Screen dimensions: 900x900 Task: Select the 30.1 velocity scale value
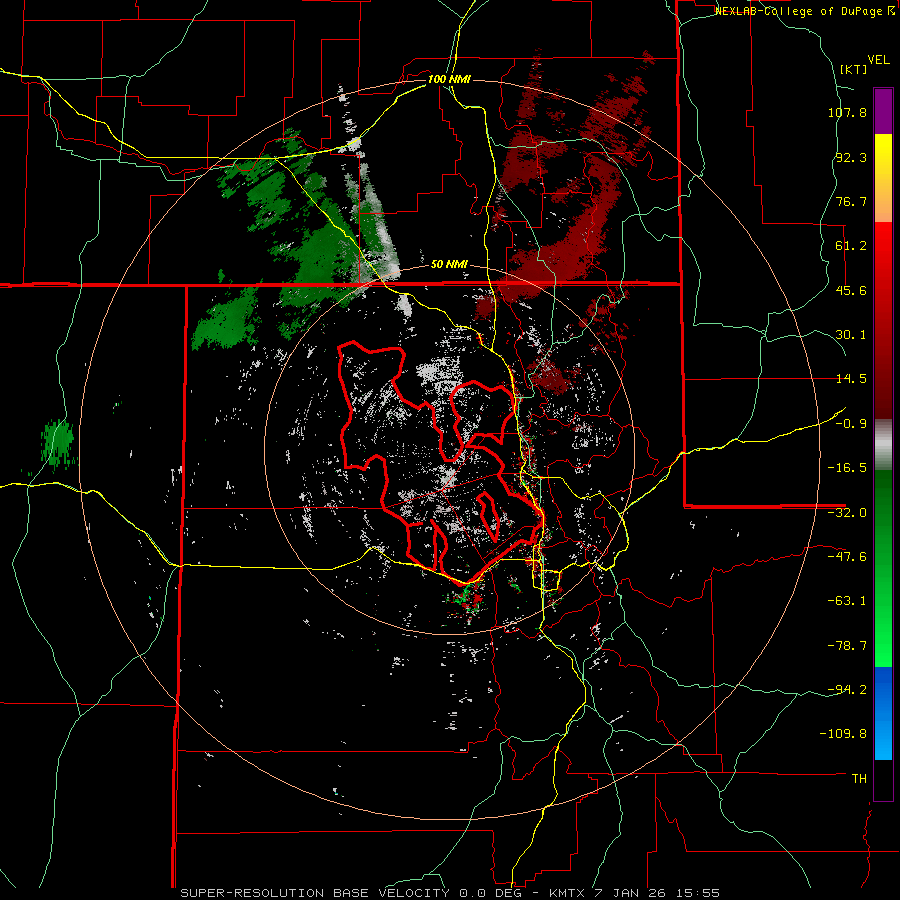click(x=851, y=335)
